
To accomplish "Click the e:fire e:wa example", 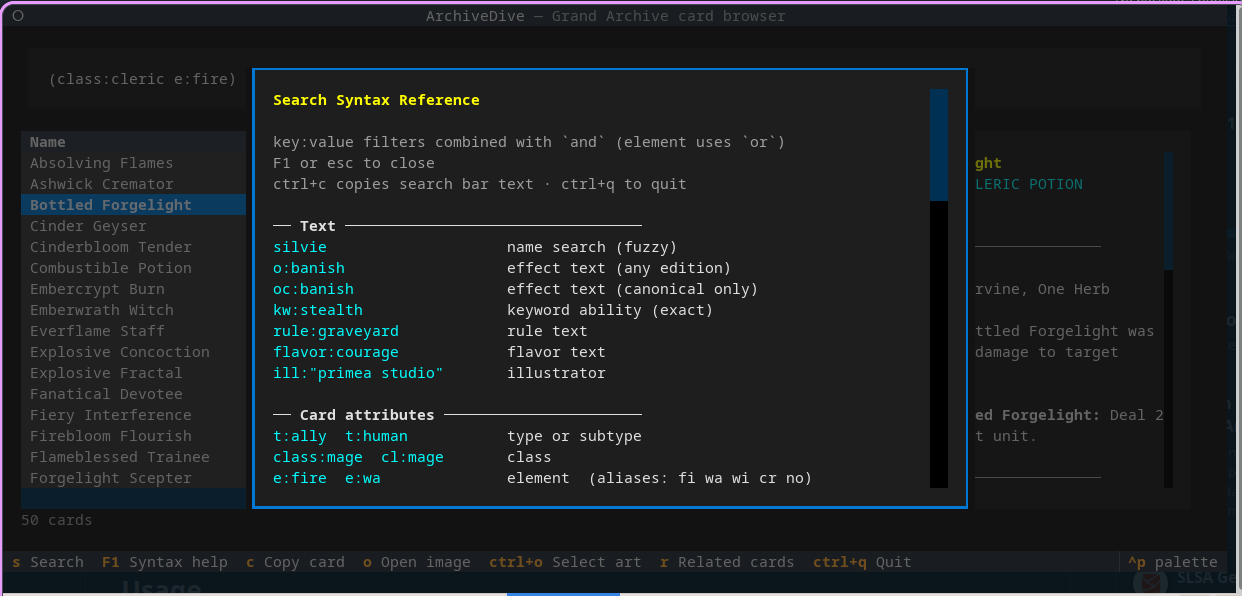I will pyautogui.click(x=327, y=478).
